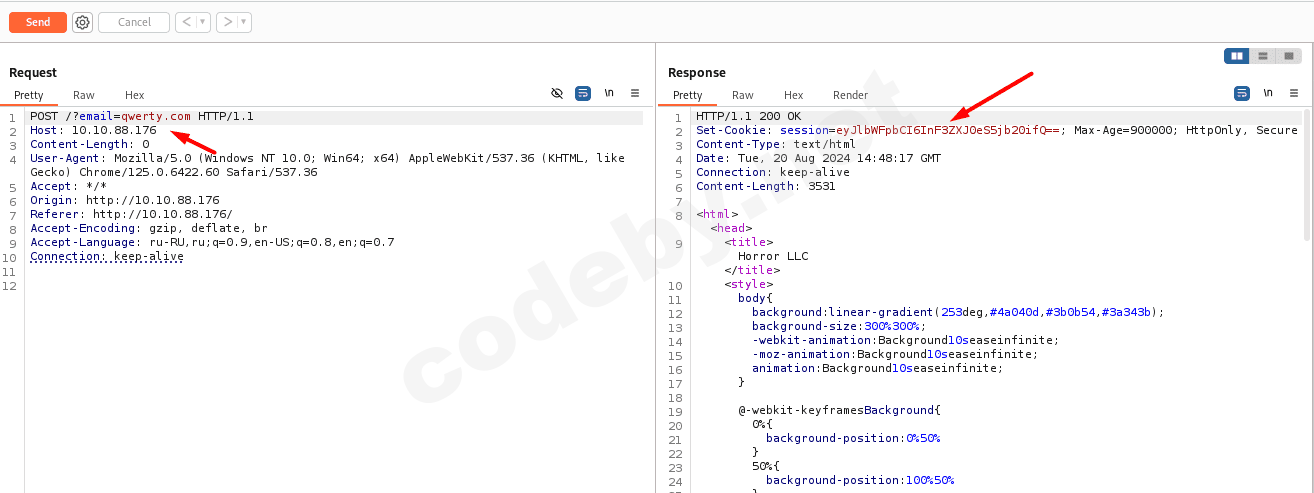The height and width of the screenshot is (493, 1314).
Task: Switch Request view to Raw tab
Action: click(84, 95)
